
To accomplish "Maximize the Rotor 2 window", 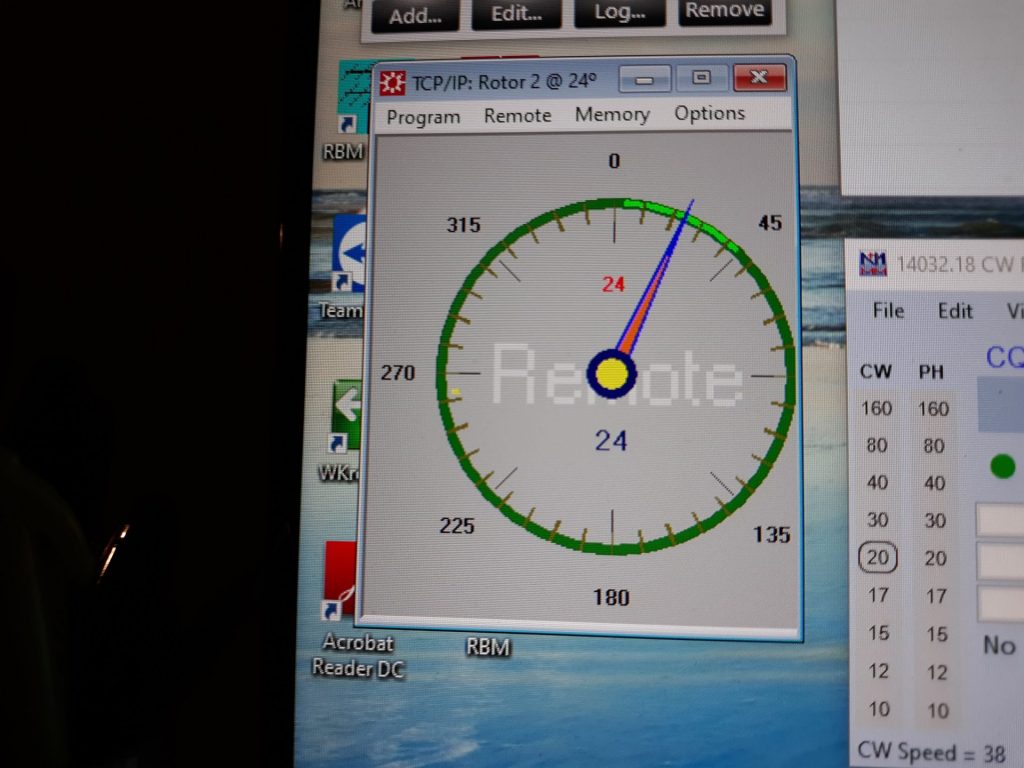I will (x=701, y=78).
